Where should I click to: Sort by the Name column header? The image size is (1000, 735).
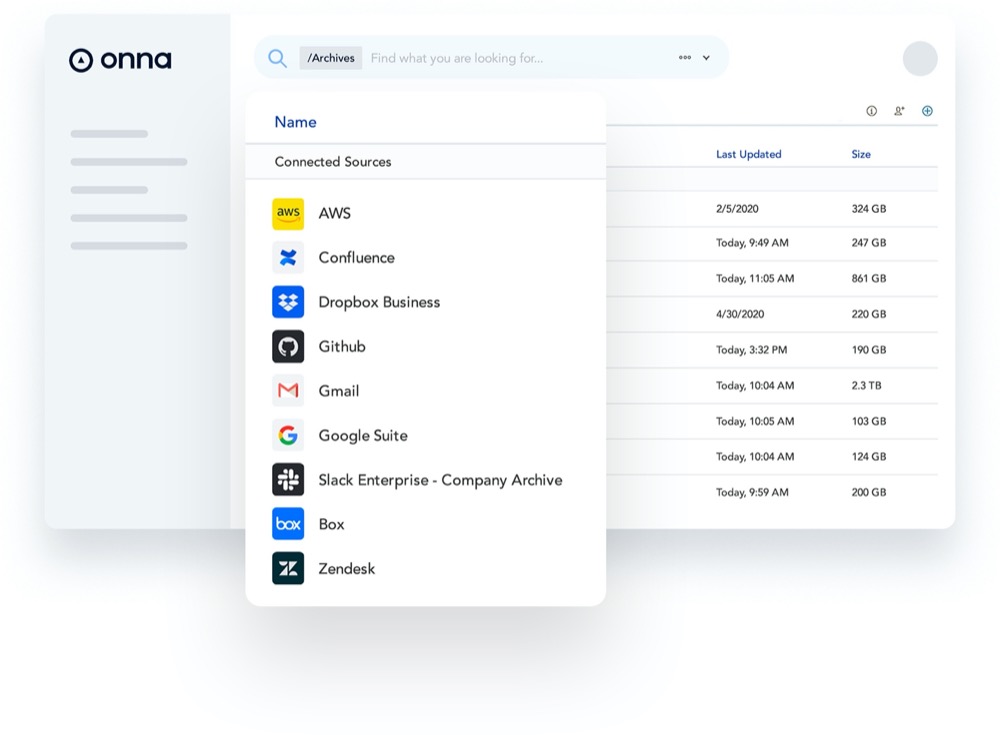point(295,122)
